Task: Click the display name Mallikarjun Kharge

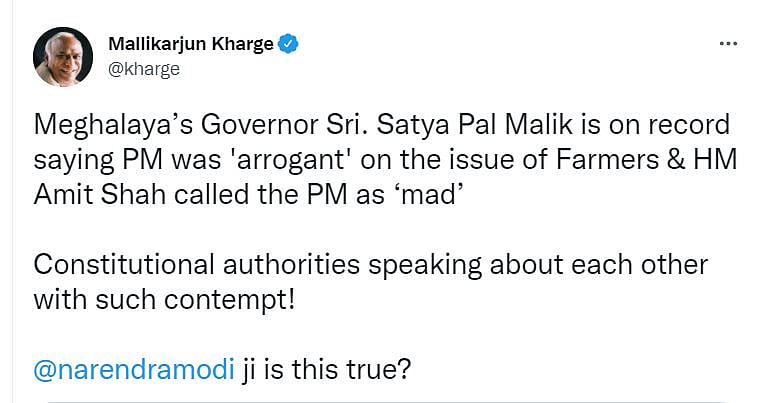Action: pyautogui.click(x=190, y=45)
